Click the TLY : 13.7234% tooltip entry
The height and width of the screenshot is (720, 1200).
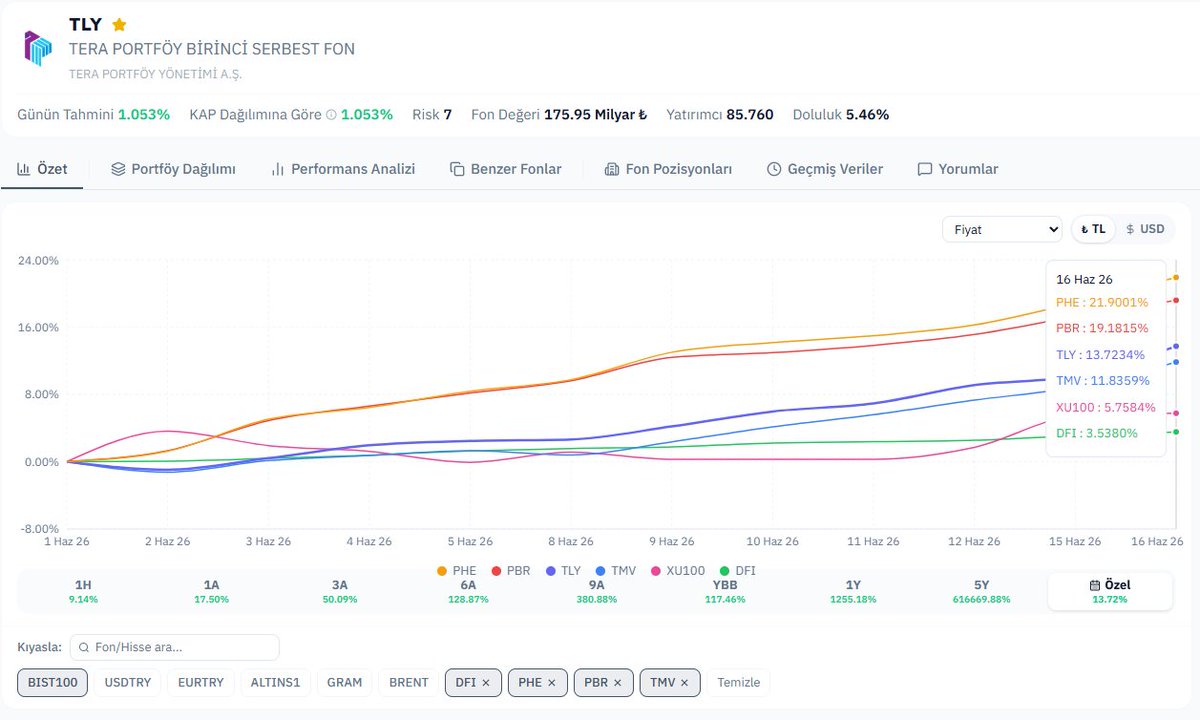[x=1102, y=354]
